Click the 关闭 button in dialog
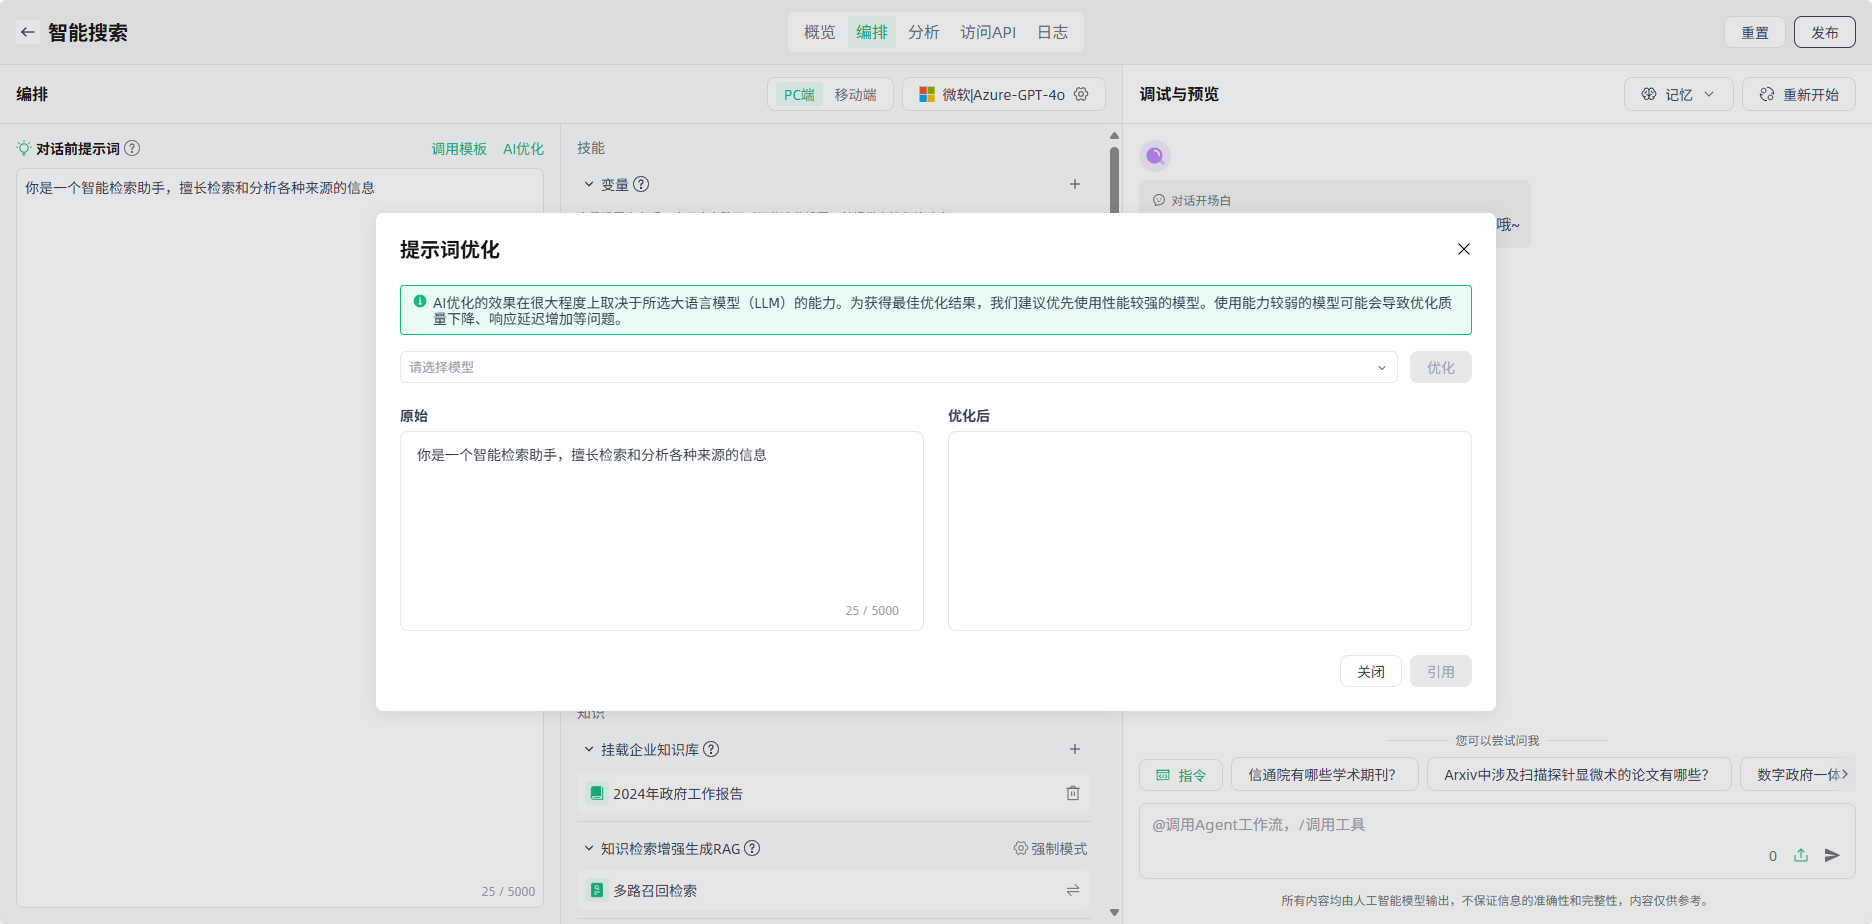Viewport: 1872px width, 924px height. click(1371, 671)
